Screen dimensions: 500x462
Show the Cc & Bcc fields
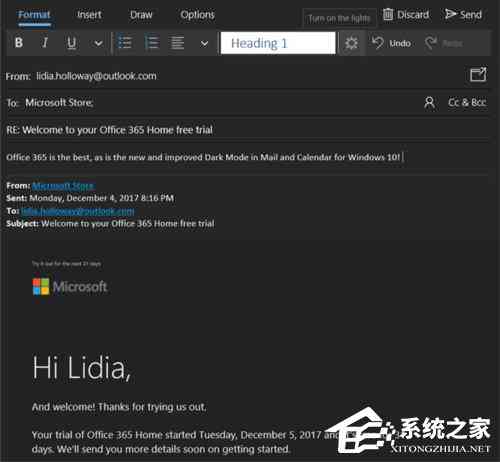click(x=467, y=102)
